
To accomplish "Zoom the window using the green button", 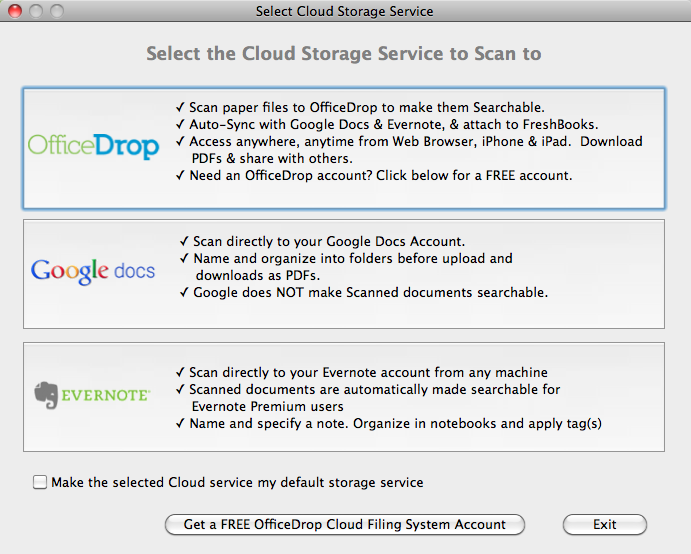I will [x=54, y=11].
